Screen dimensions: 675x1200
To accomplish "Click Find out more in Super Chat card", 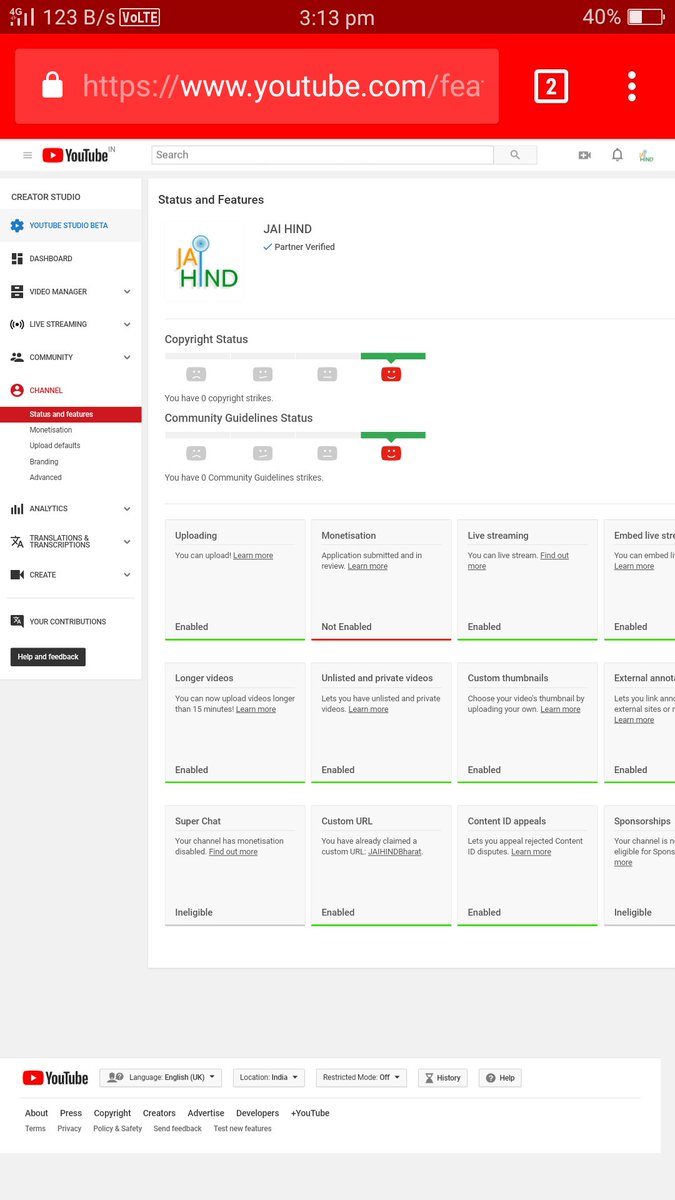I will click(233, 852).
